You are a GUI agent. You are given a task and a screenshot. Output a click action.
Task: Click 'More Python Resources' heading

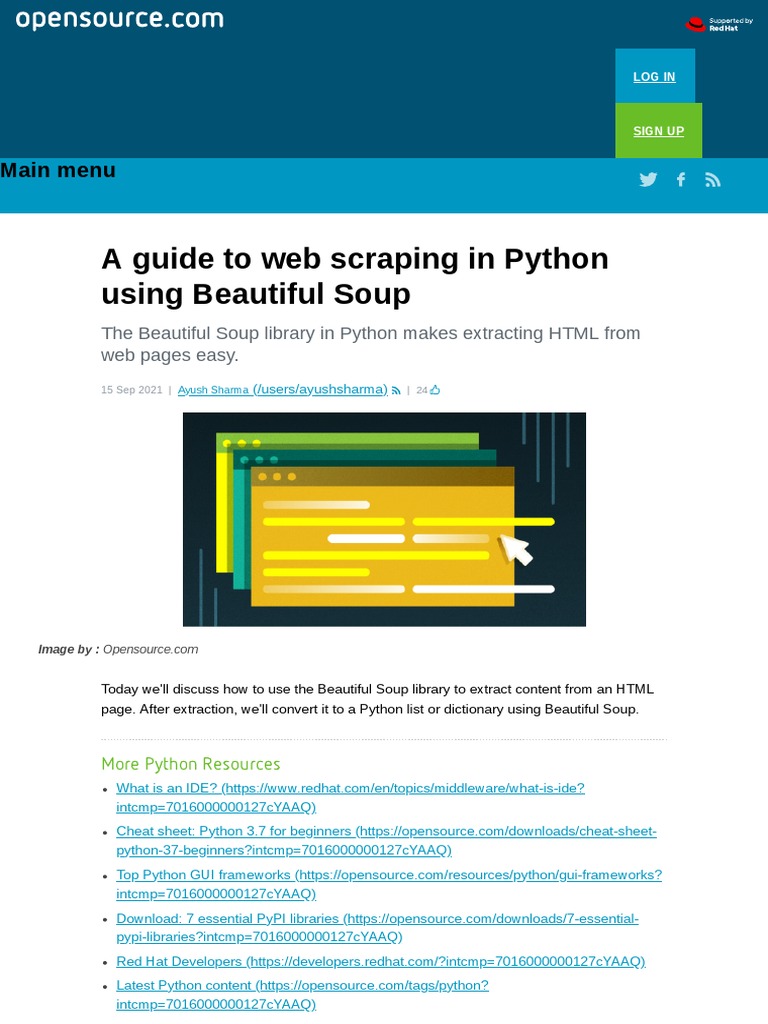191,763
